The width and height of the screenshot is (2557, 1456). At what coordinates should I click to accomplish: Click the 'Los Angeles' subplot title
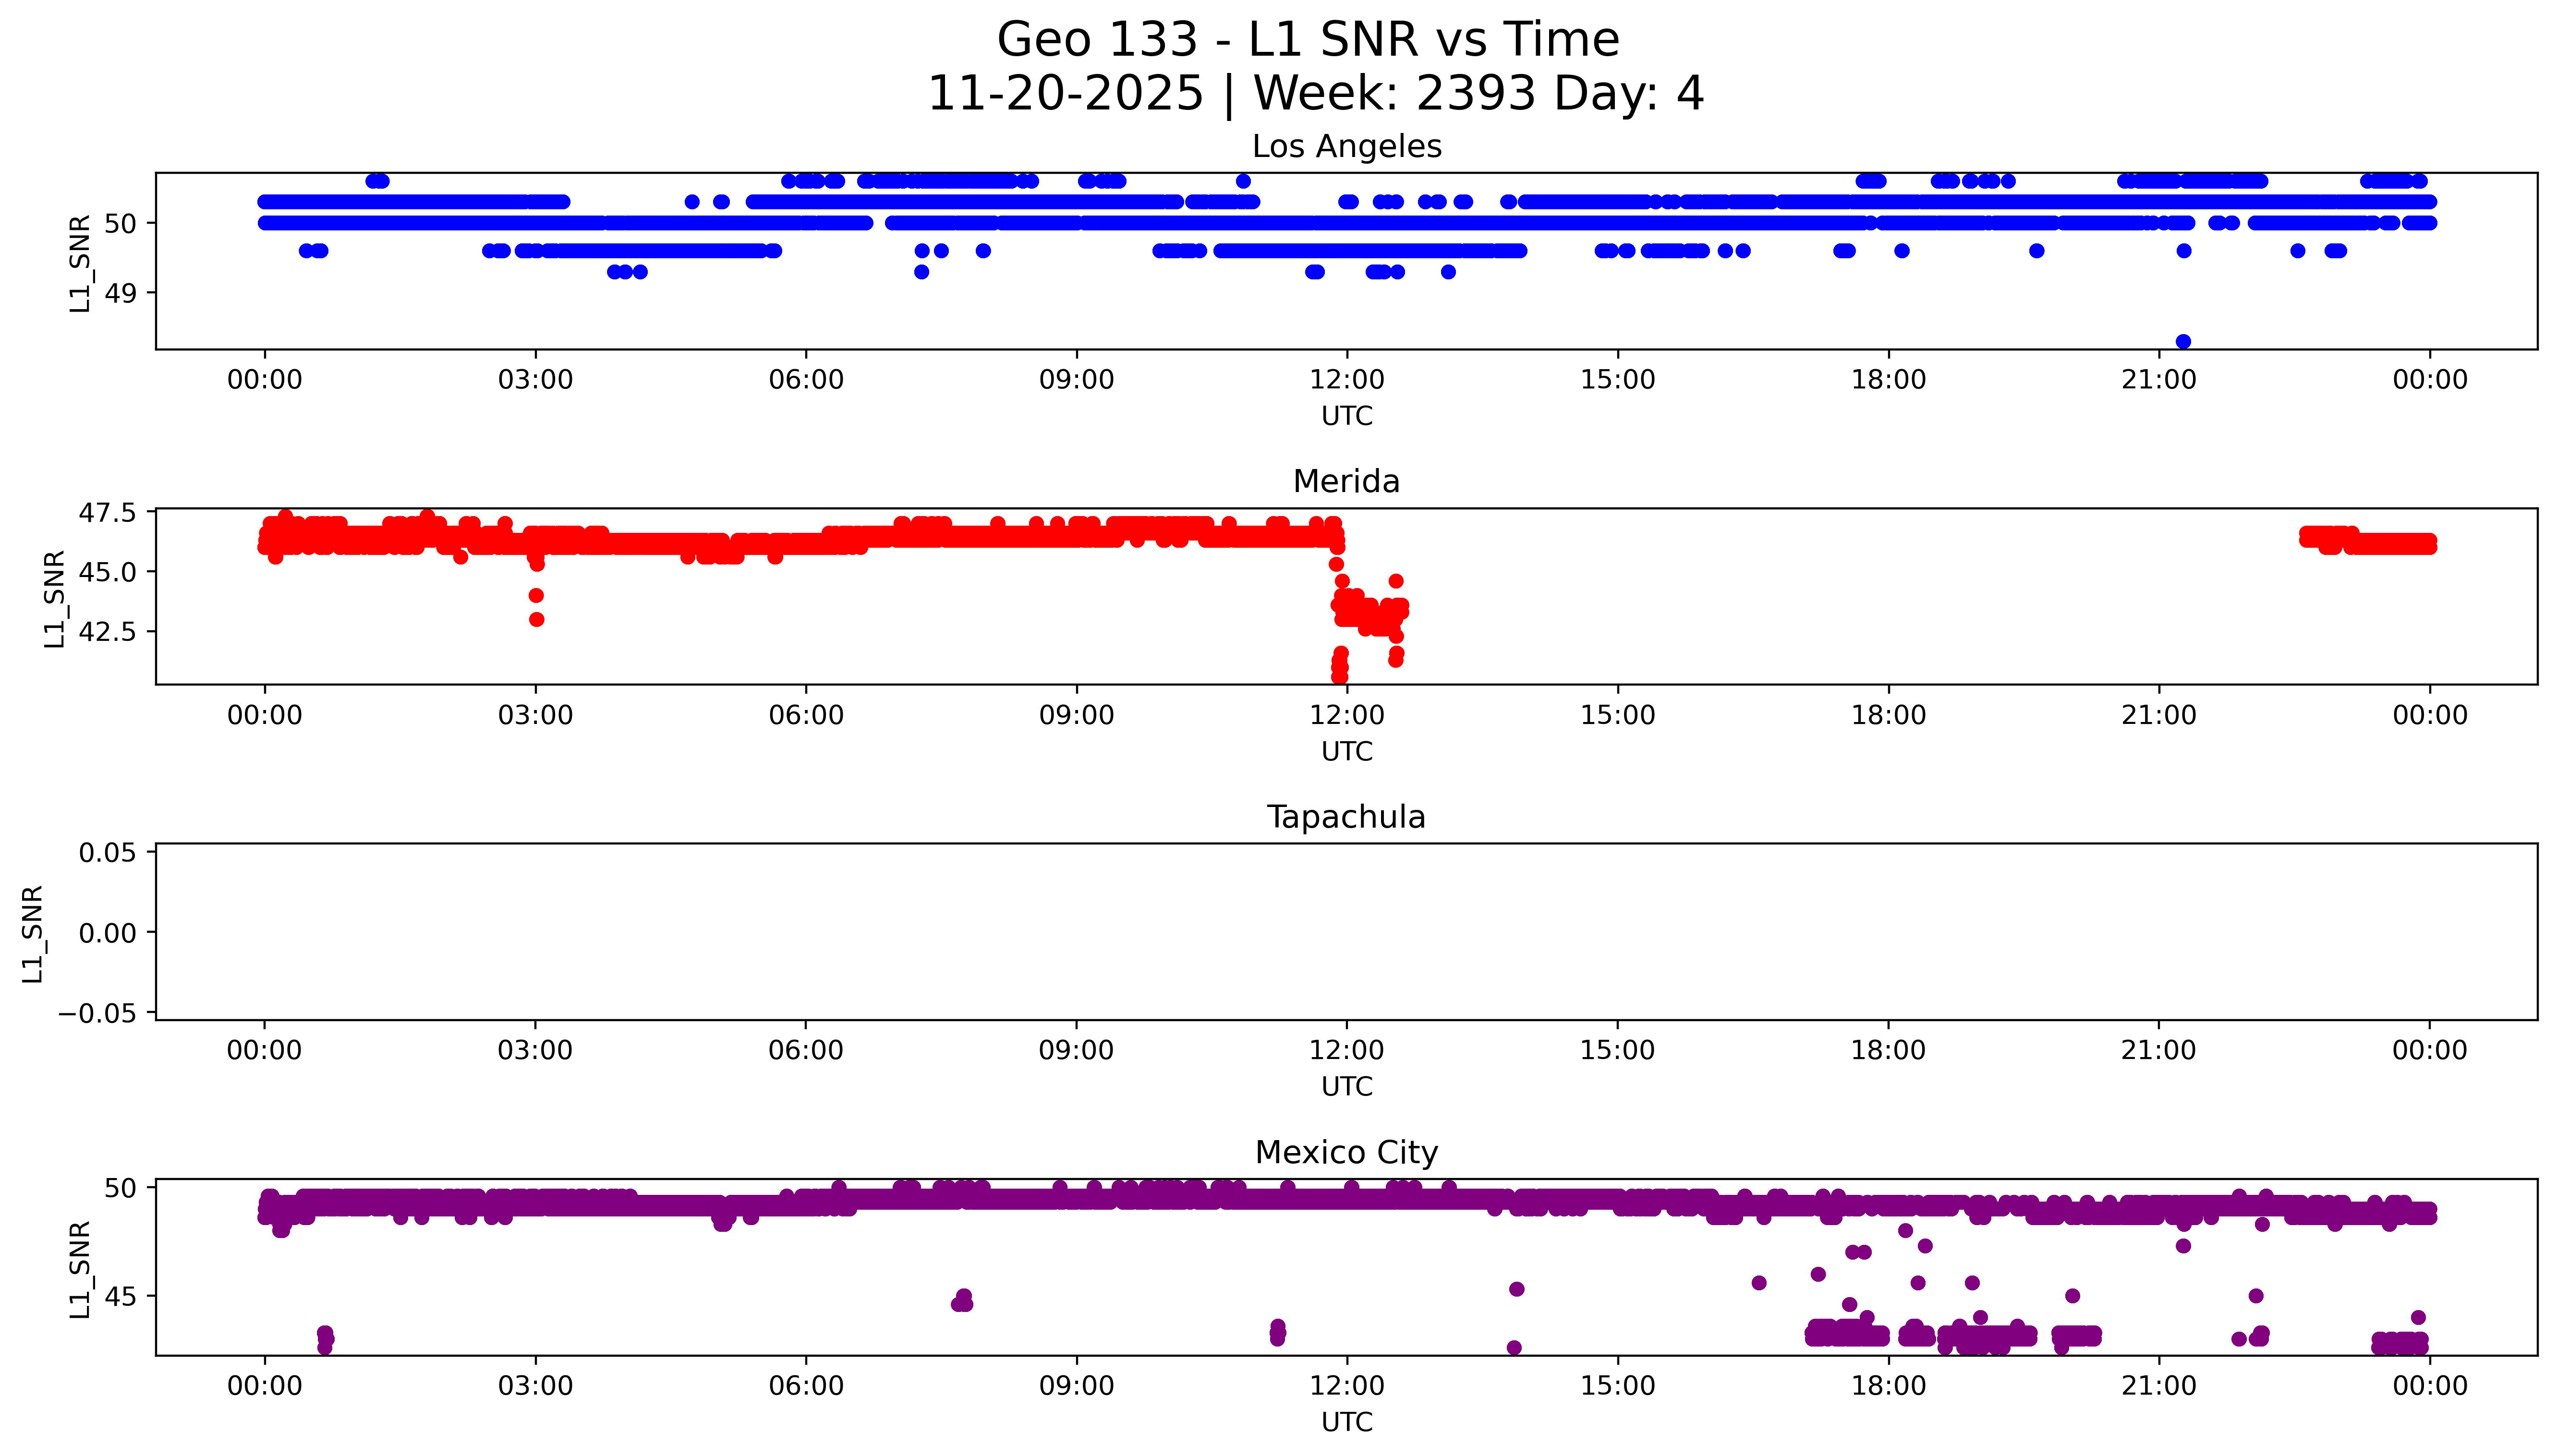pos(1346,147)
